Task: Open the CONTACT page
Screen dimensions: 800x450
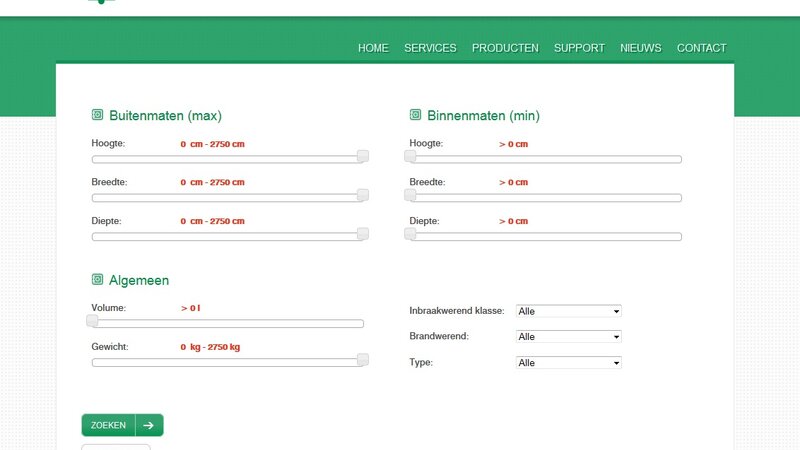Action: click(x=701, y=48)
